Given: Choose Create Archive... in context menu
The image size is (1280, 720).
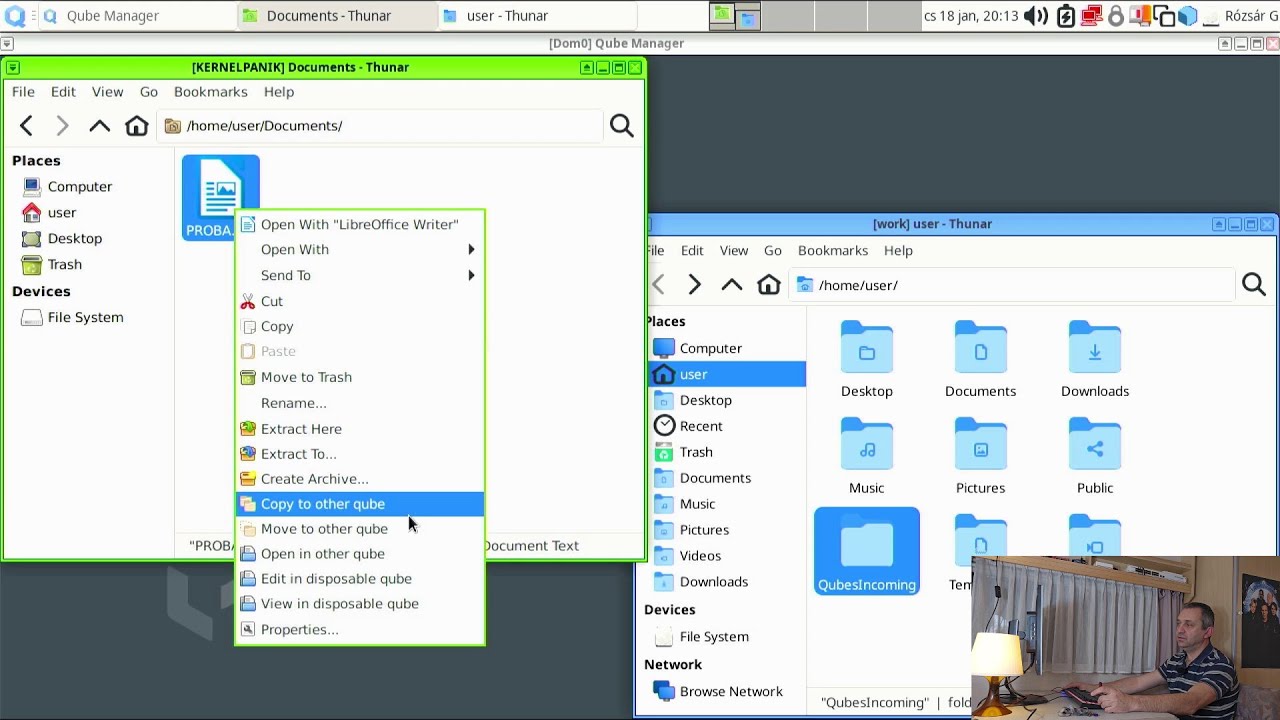Looking at the screenshot, I should pyautogui.click(x=360, y=479).
